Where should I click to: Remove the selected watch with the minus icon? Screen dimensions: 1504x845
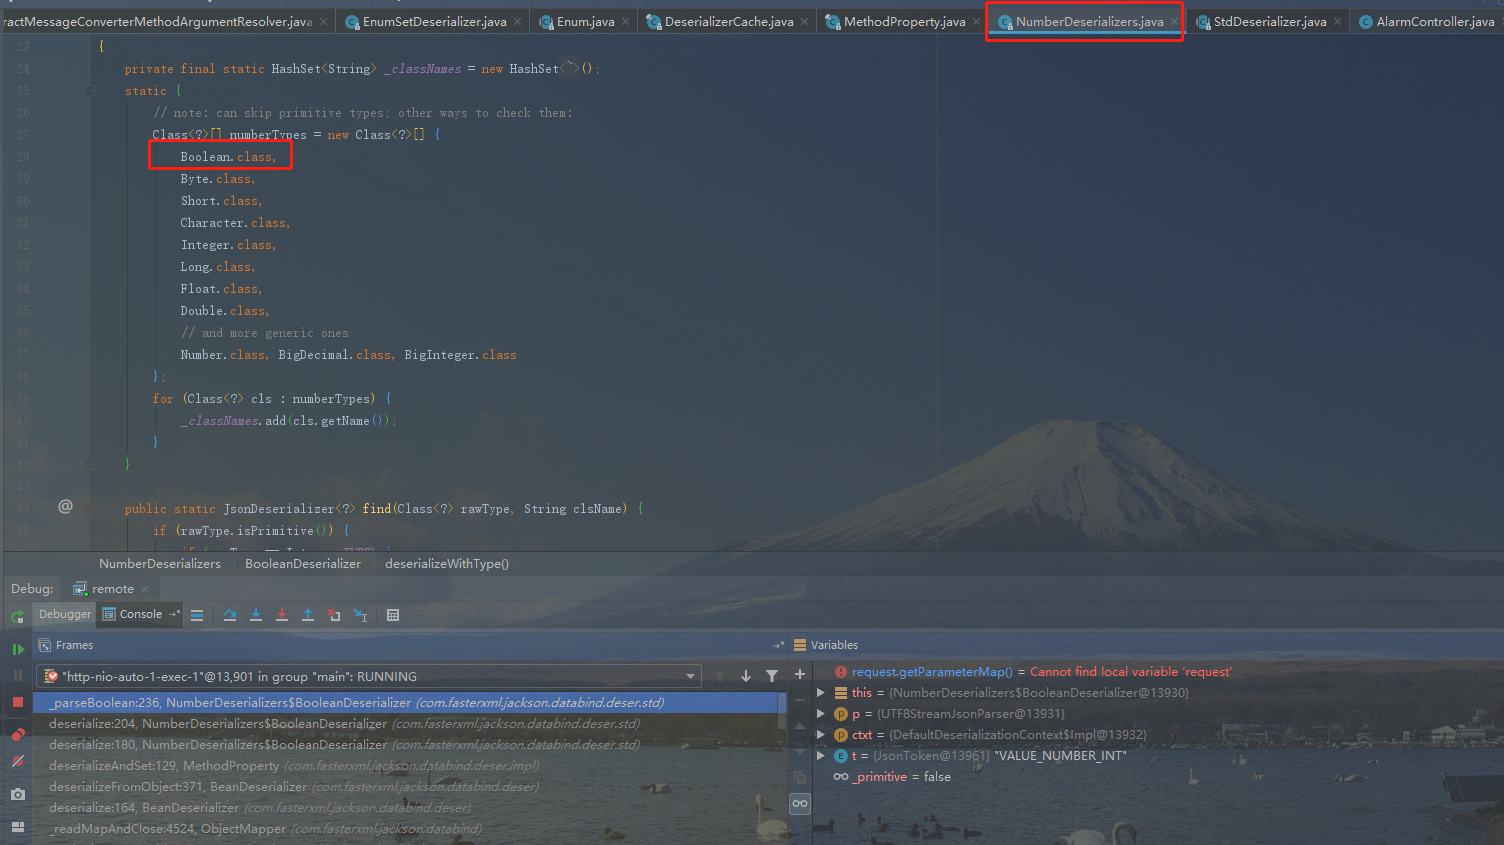click(x=800, y=700)
